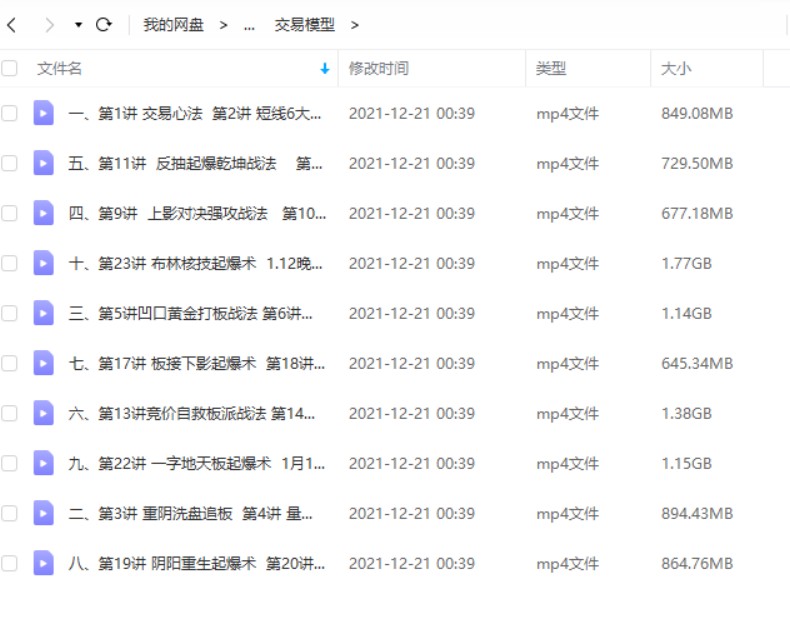Go forward with the right arrow
Image resolution: width=790 pixels, height=634 pixels.
49,25
